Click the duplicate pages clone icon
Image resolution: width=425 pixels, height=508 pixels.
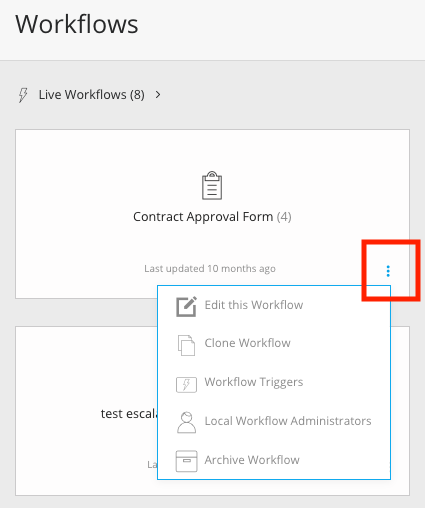[x=186, y=345]
